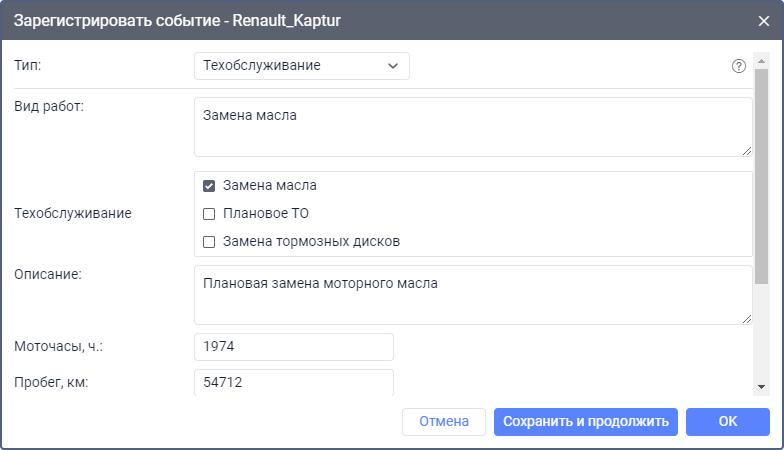Confirm with the OK button
This screenshot has width=784, height=450.
click(x=727, y=421)
